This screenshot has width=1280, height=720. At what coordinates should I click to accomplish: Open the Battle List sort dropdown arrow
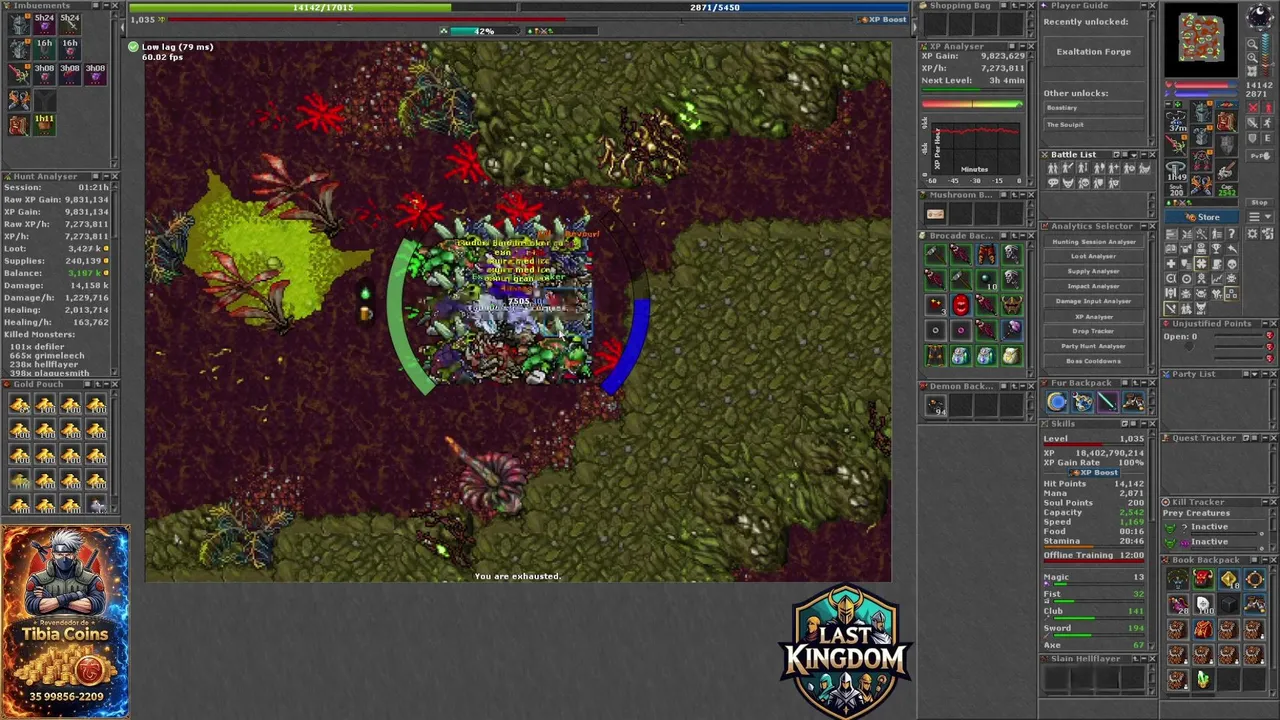click(1134, 155)
